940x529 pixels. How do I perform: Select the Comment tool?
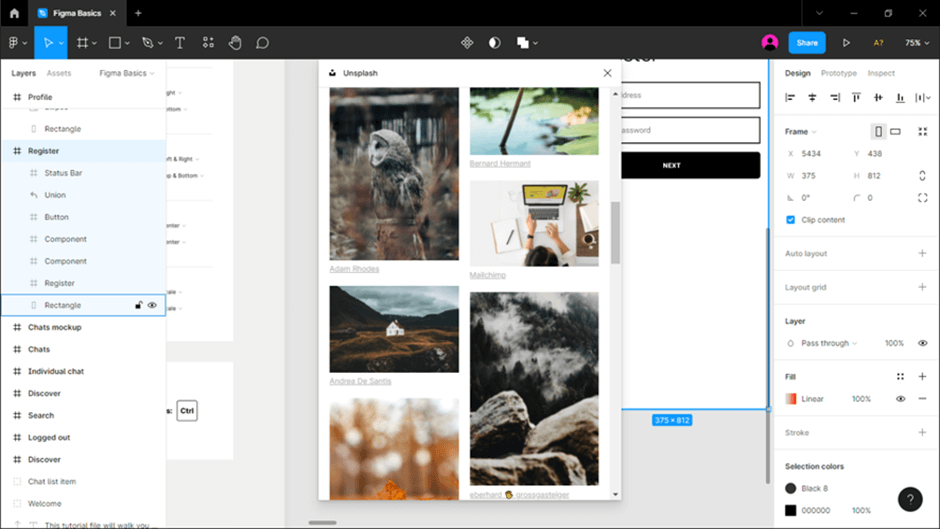coord(263,43)
